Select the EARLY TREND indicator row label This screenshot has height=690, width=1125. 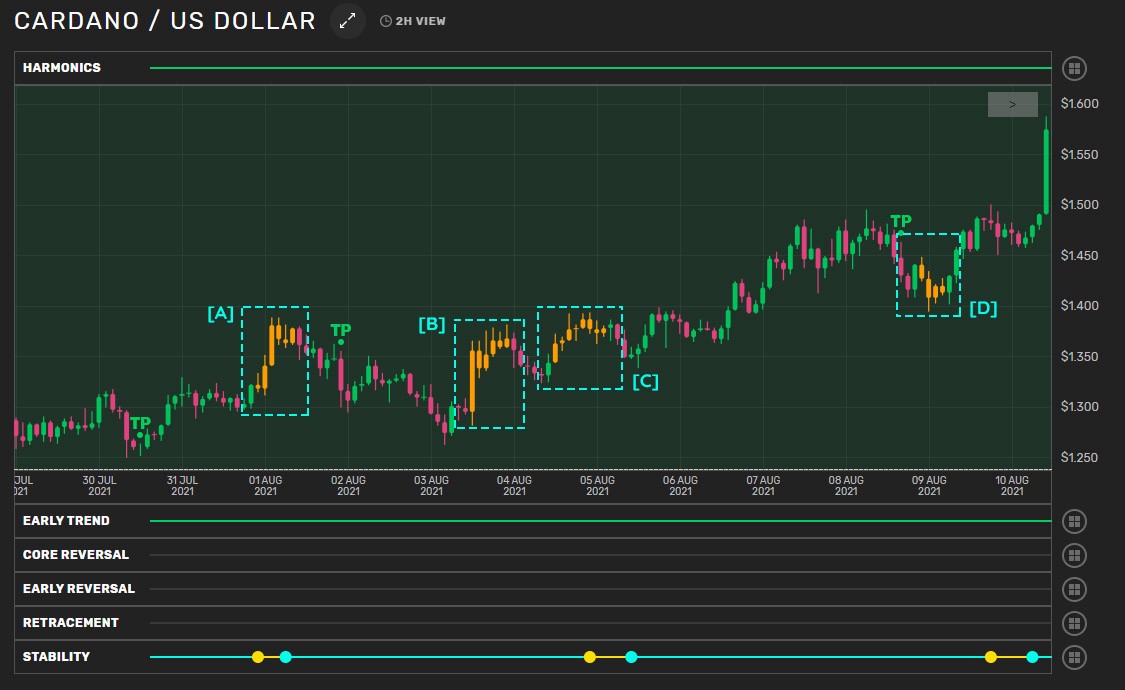point(66,521)
